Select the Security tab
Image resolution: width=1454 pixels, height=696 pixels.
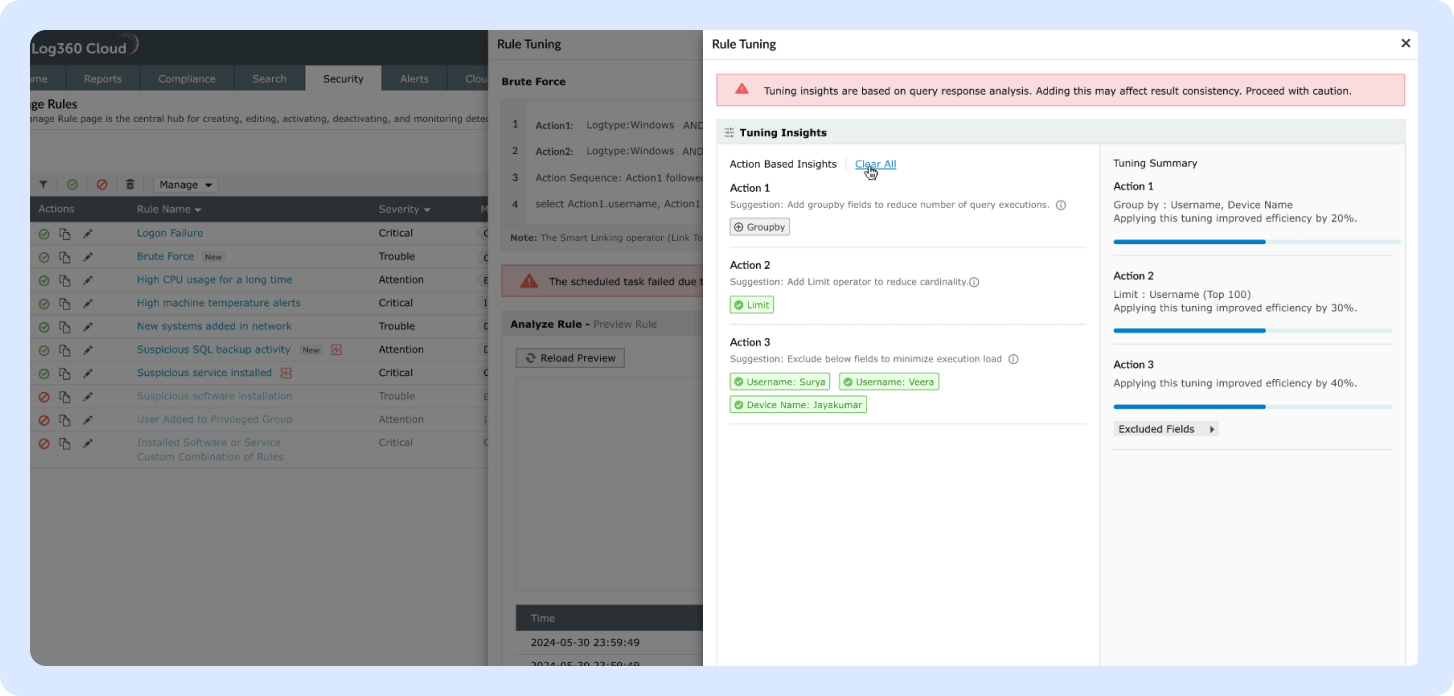tap(343, 79)
